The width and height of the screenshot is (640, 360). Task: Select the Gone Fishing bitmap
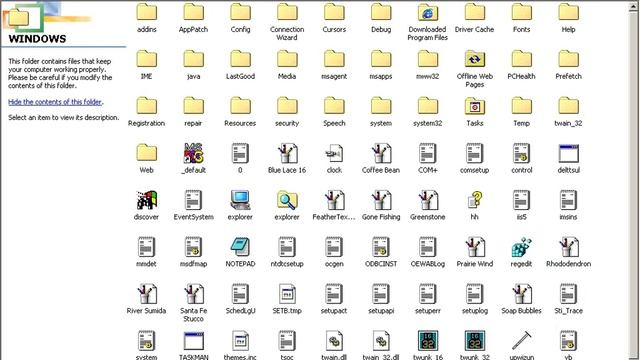[381, 200]
